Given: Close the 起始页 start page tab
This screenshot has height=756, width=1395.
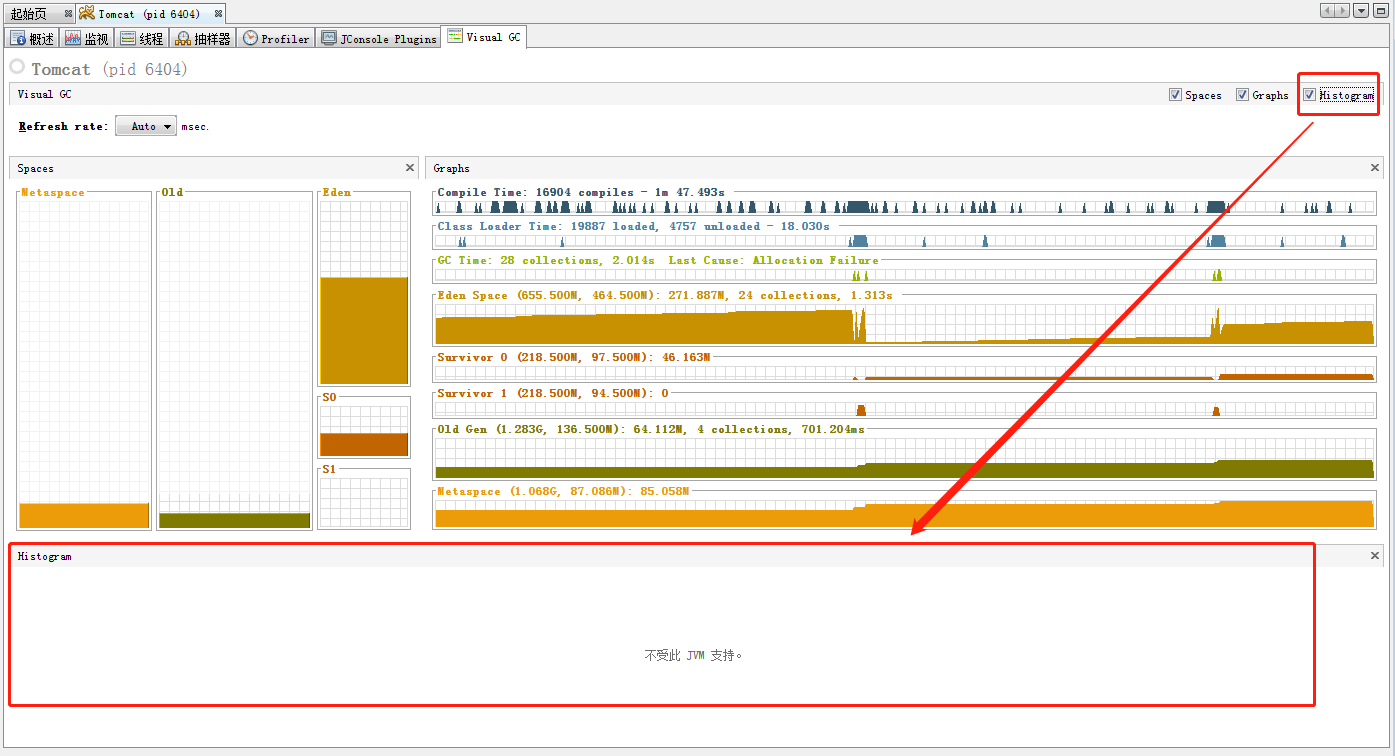Looking at the screenshot, I should coord(68,14).
